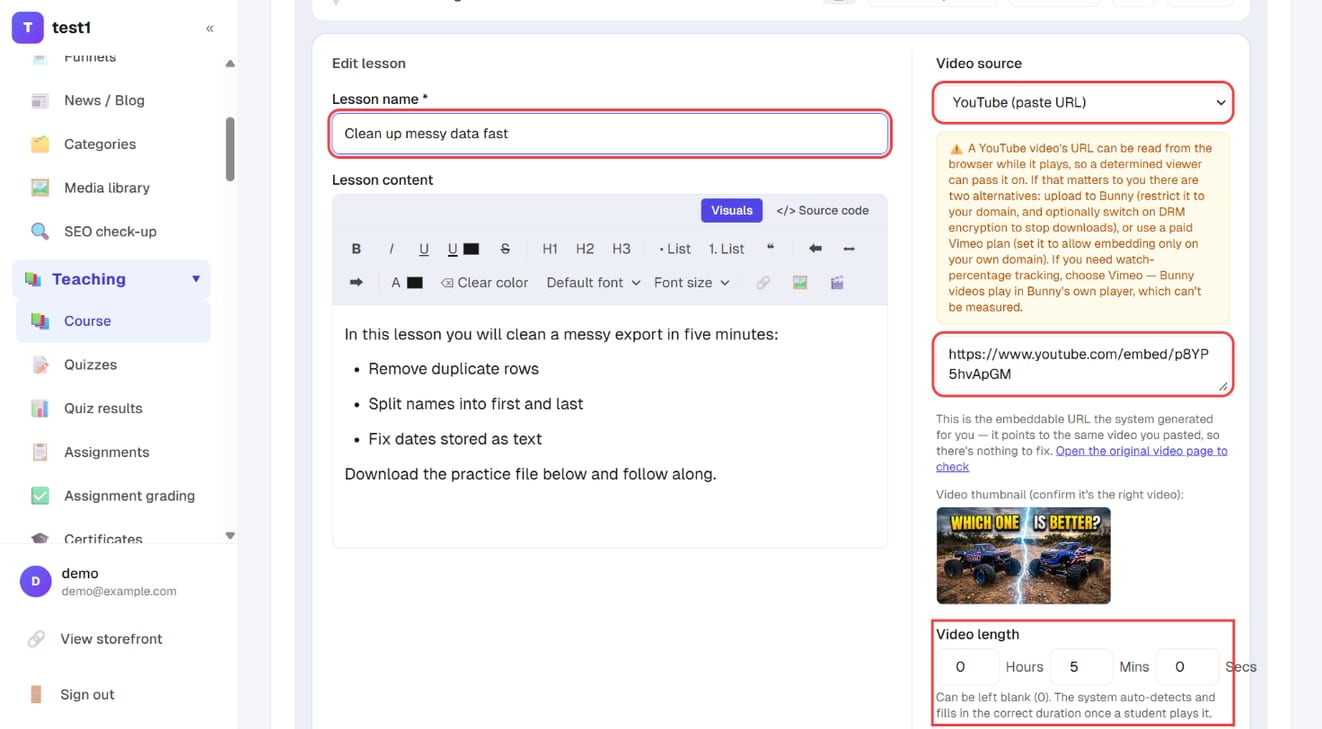Viewport: 1322px width, 729px height.
Task: Click the Assignment grading checkmark icon
Action: [40, 496]
